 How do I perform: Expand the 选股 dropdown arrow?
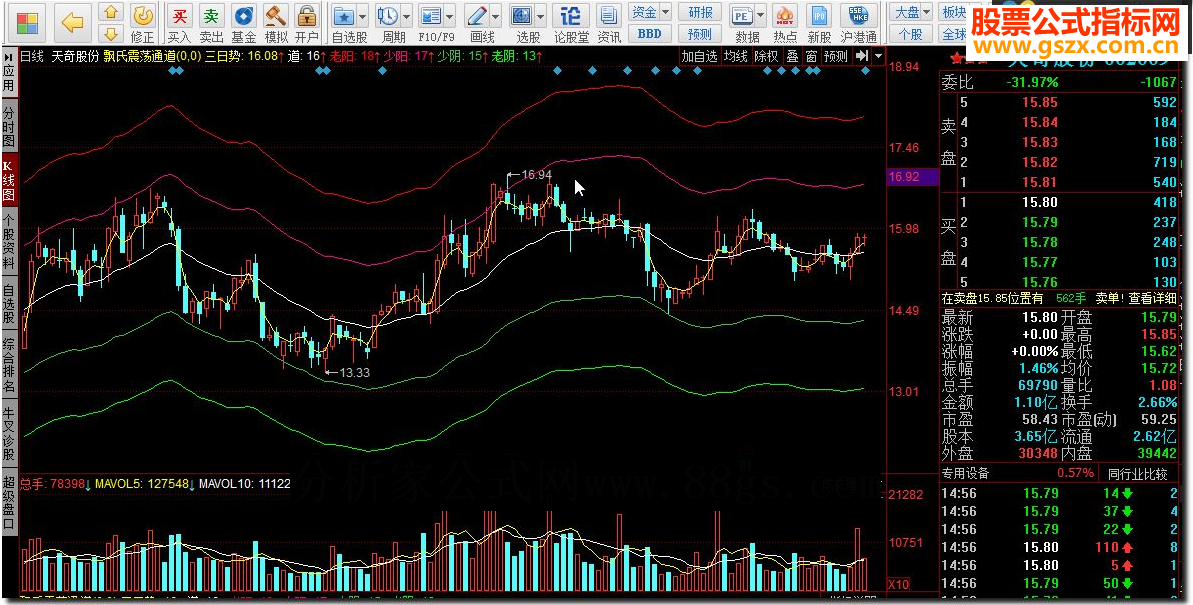coord(540,15)
